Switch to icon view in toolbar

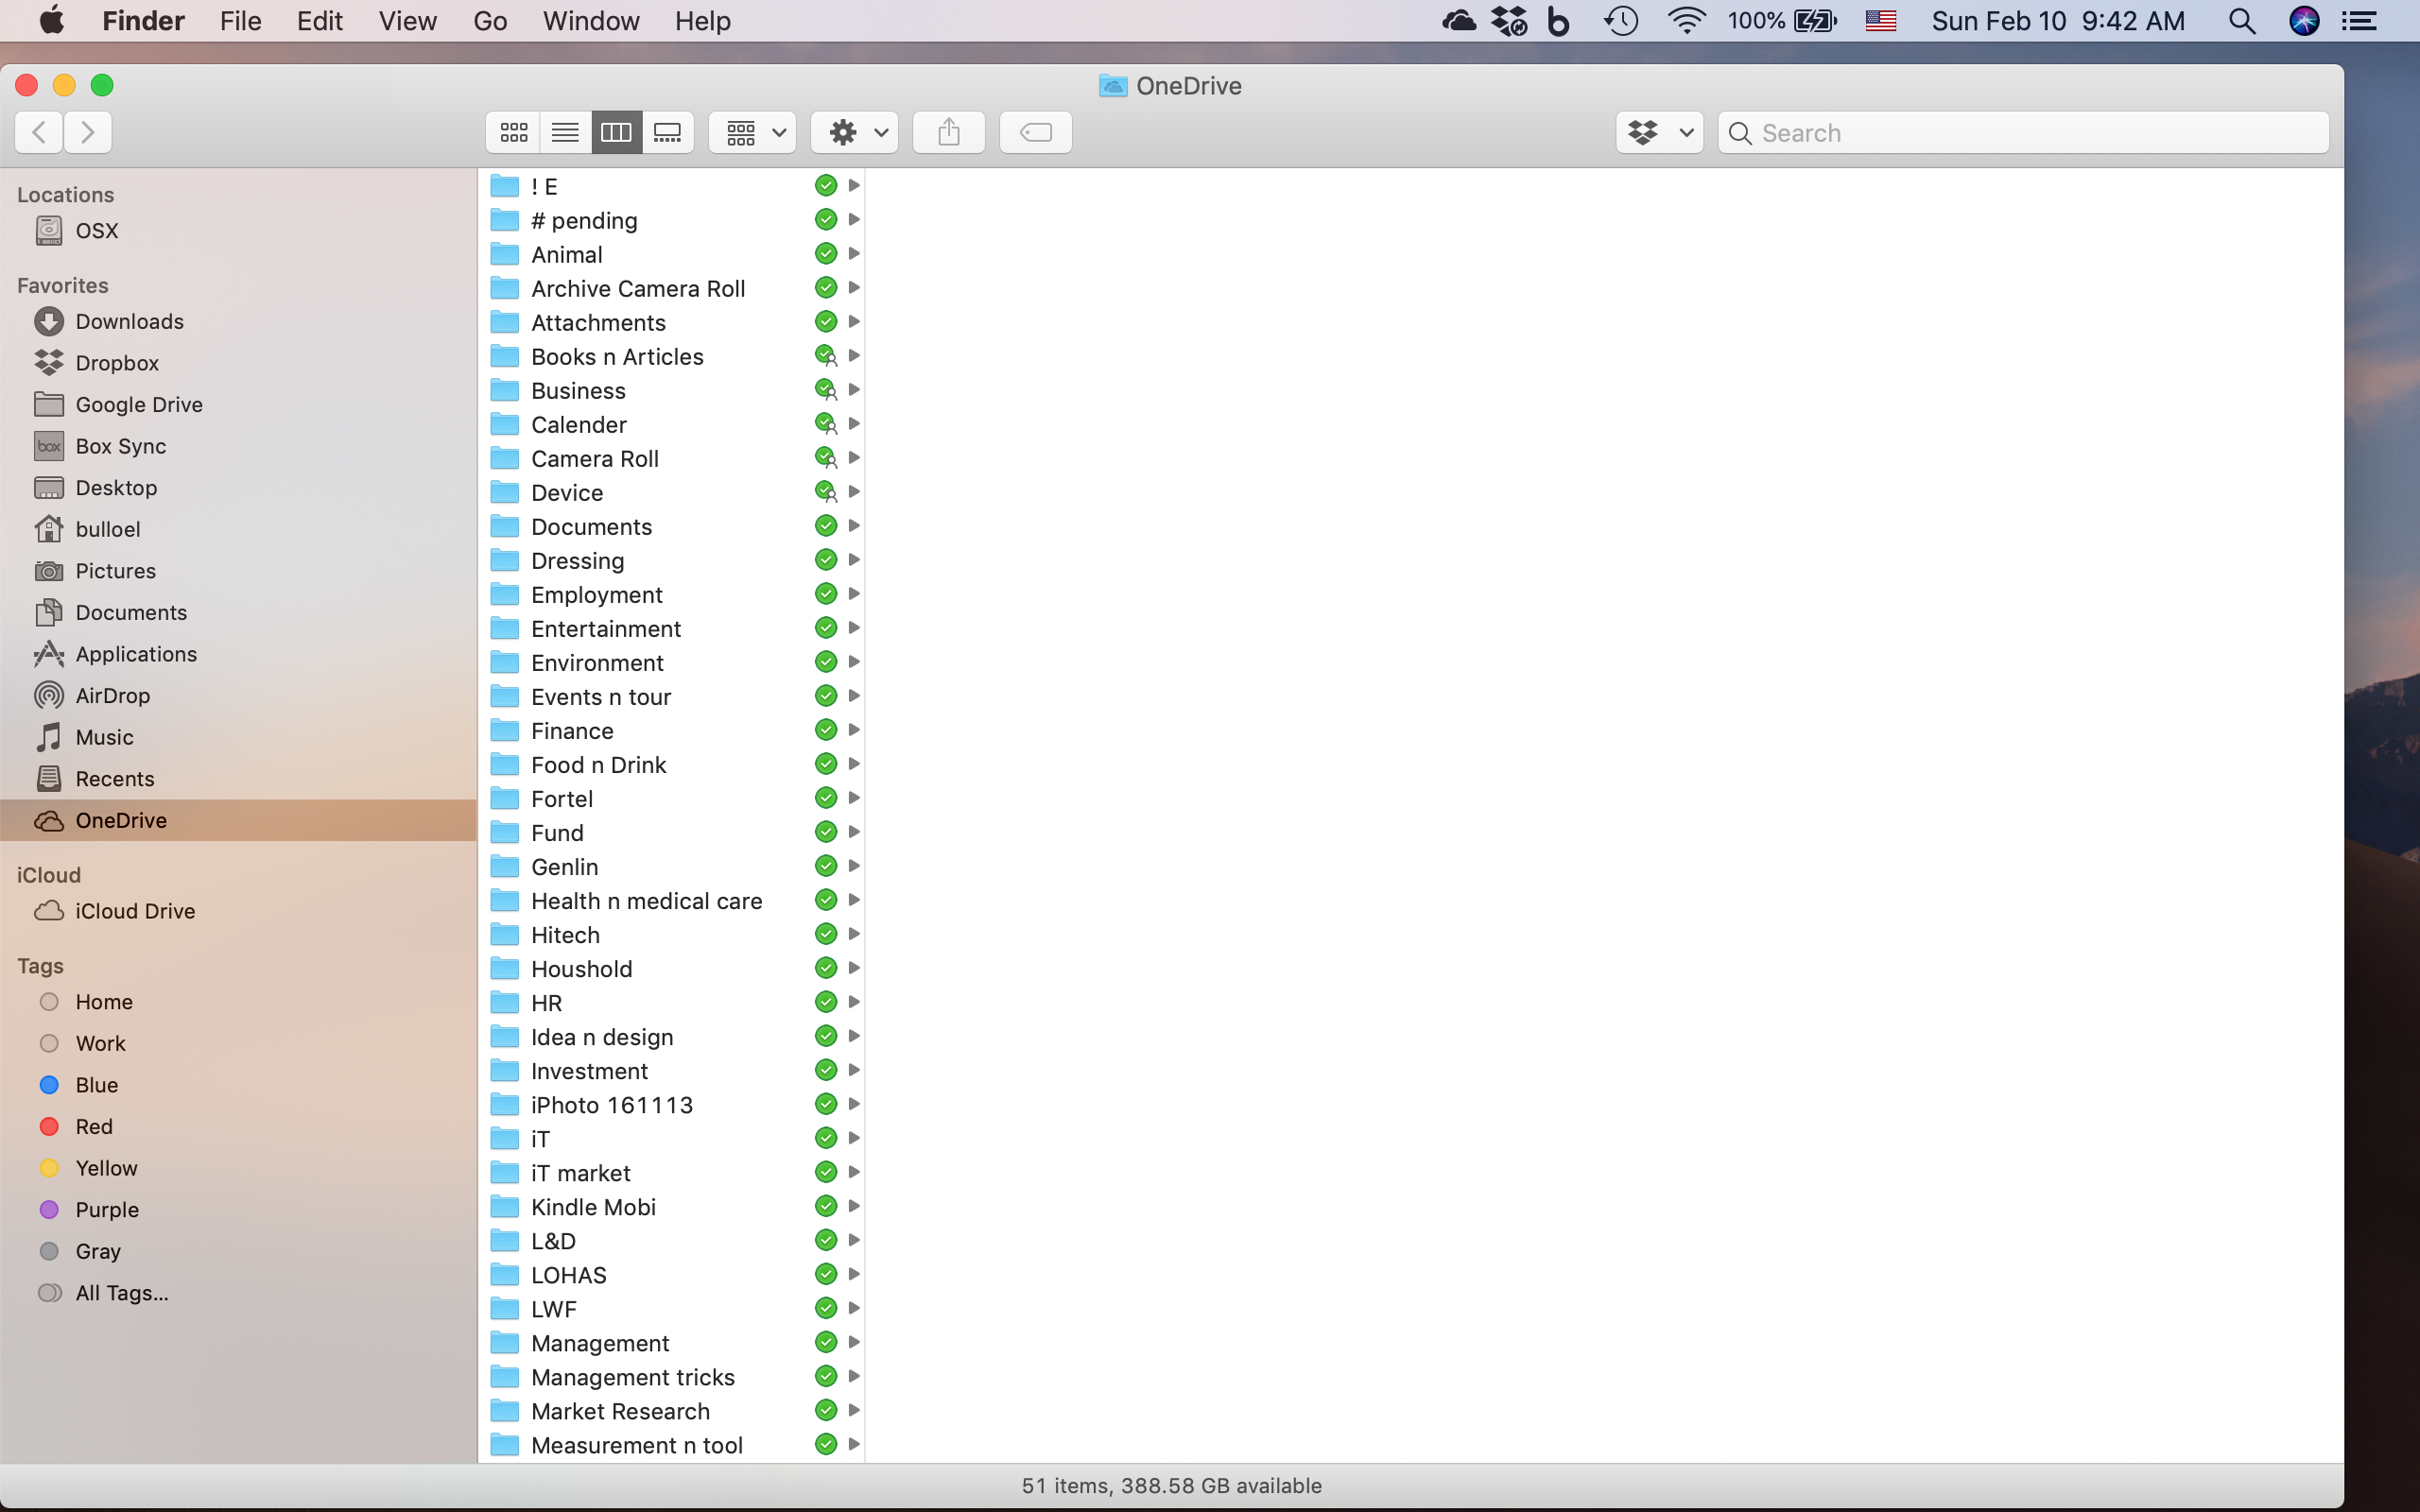point(514,132)
